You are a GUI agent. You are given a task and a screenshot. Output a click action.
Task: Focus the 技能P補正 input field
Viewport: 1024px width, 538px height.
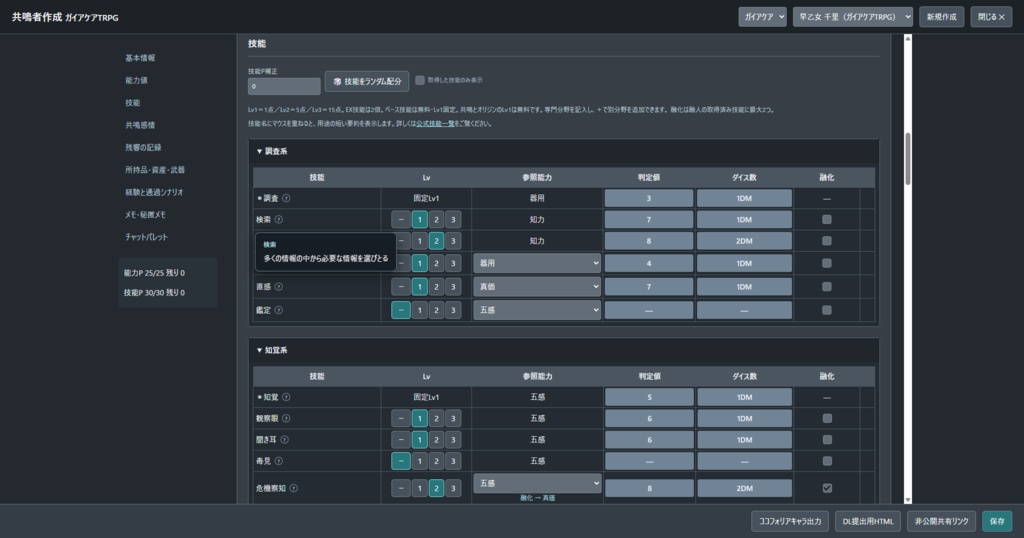[x=284, y=86]
